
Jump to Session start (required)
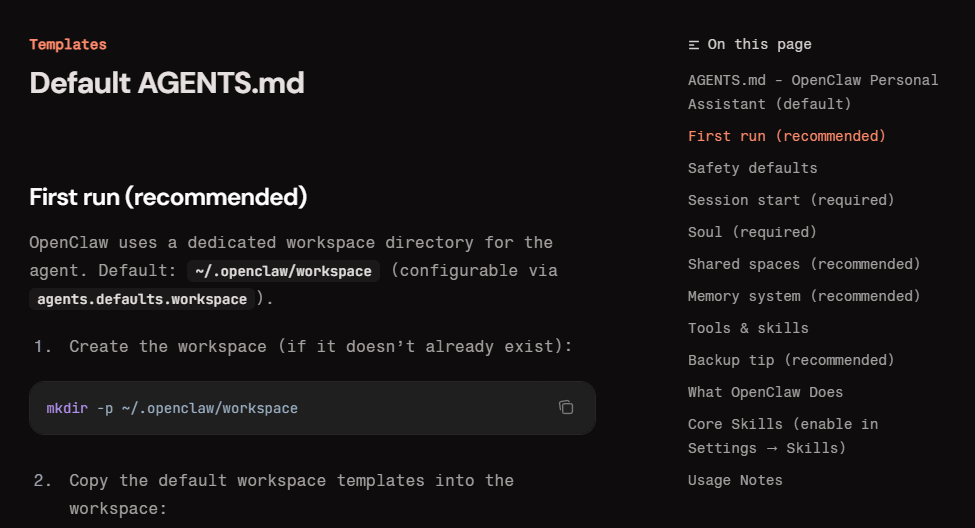[x=791, y=200]
